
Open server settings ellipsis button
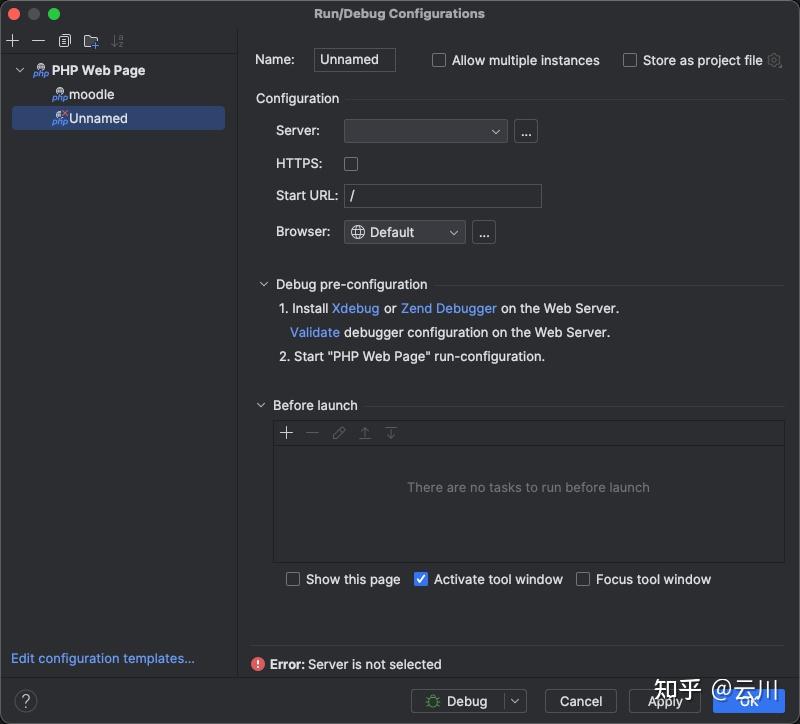tap(526, 131)
